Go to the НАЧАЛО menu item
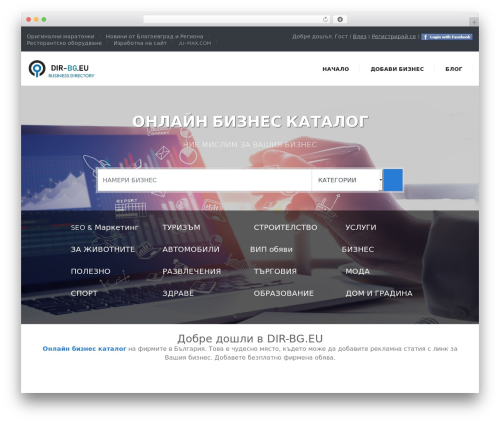This screenshot has height=423, width=500. point(336,69)
